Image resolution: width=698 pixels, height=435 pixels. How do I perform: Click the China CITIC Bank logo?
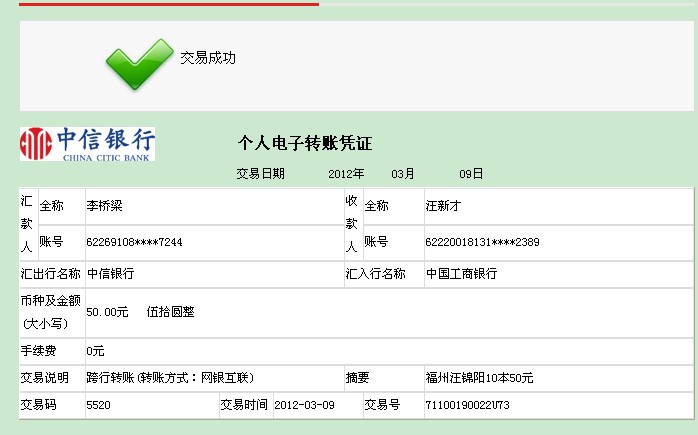tap(88, 144)
